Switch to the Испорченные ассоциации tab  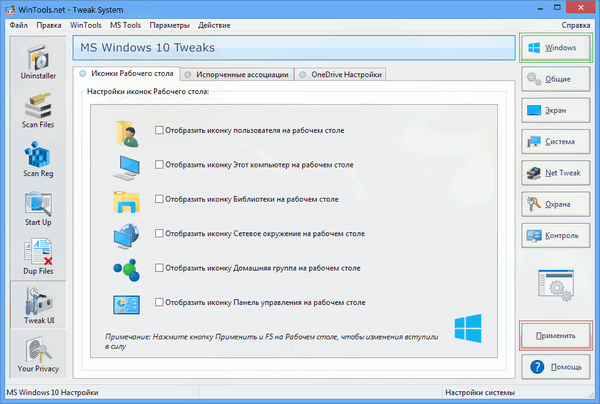238,74
